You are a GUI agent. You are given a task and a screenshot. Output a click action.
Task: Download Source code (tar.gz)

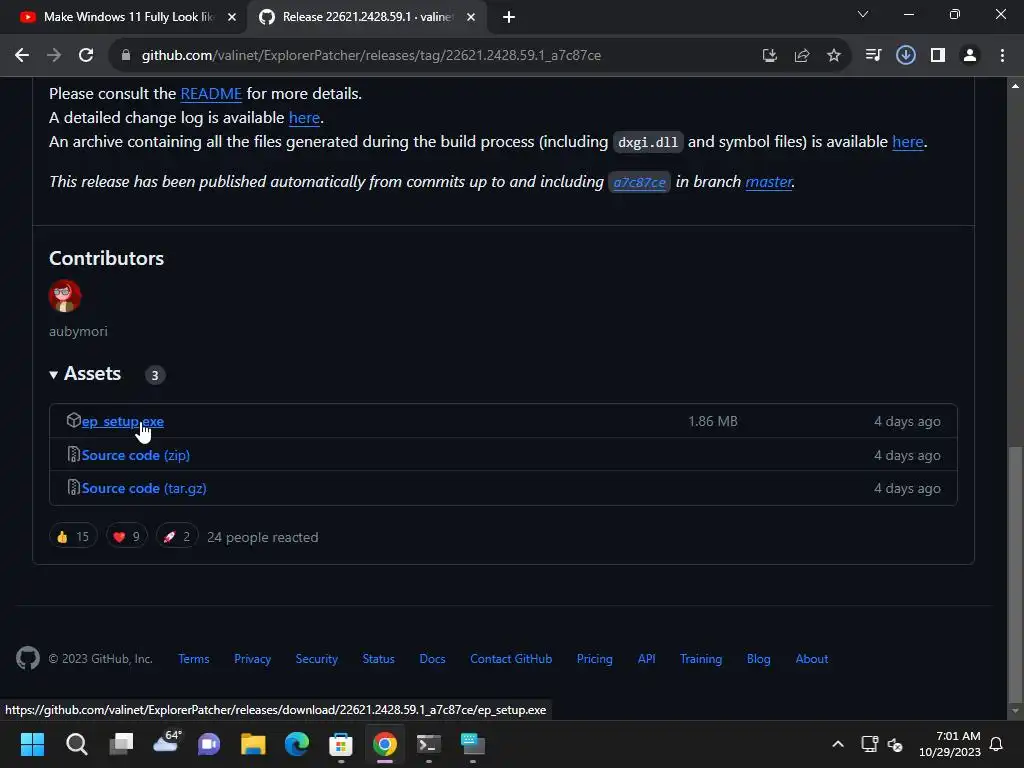point(144,488)
